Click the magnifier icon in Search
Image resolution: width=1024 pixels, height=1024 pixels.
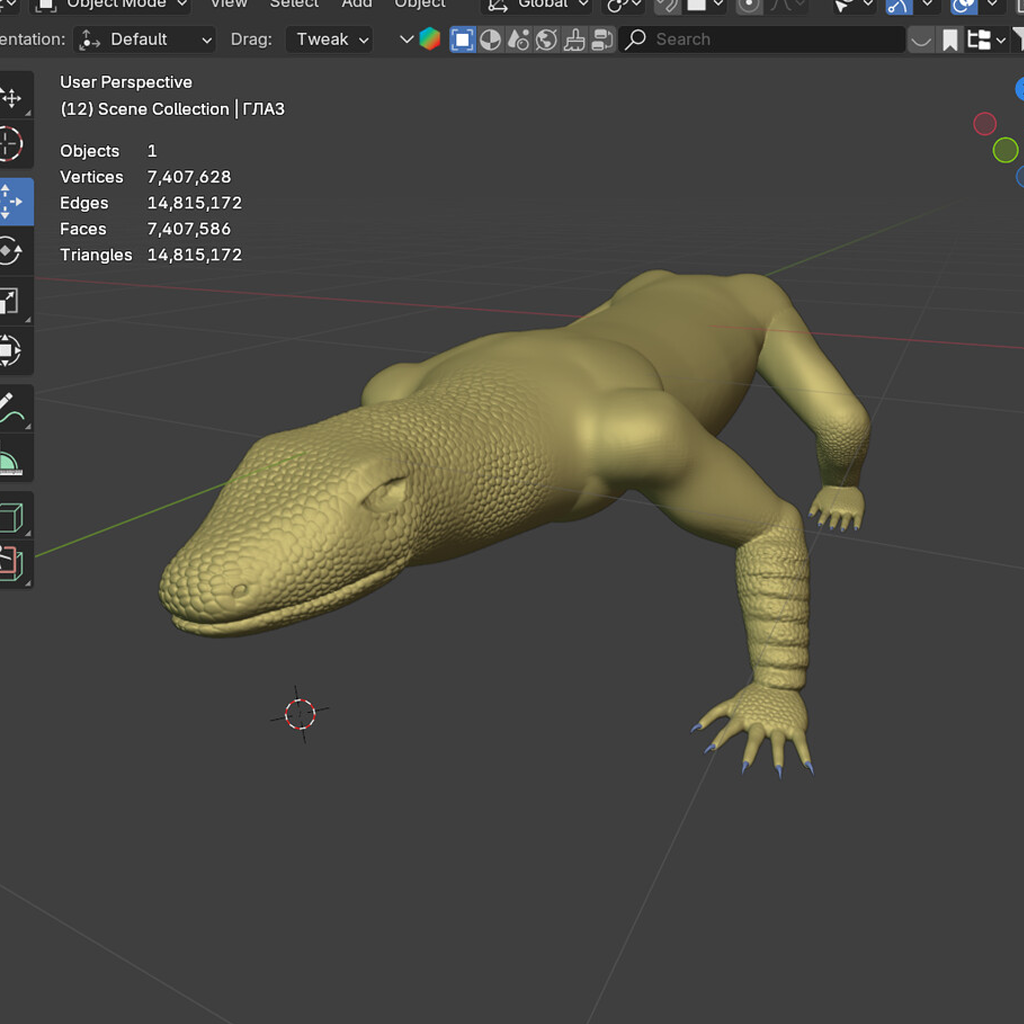(635, 39)
